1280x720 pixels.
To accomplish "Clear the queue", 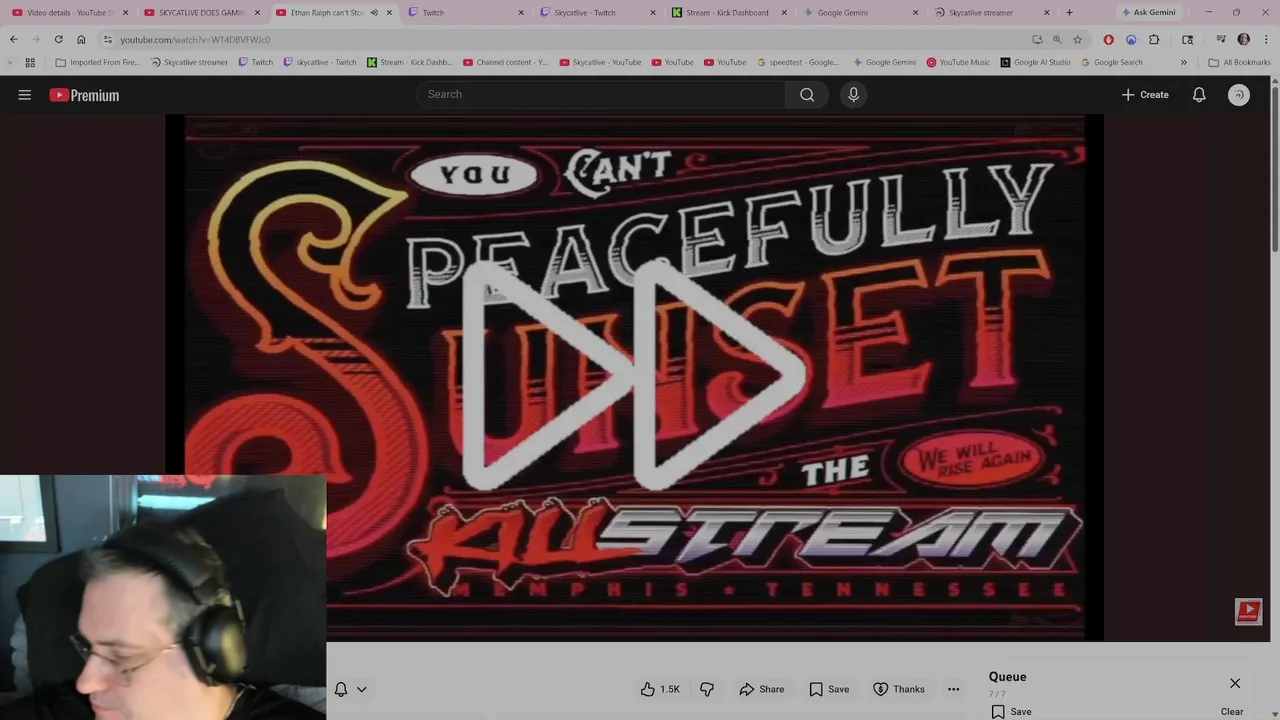I will [1232, 711].
